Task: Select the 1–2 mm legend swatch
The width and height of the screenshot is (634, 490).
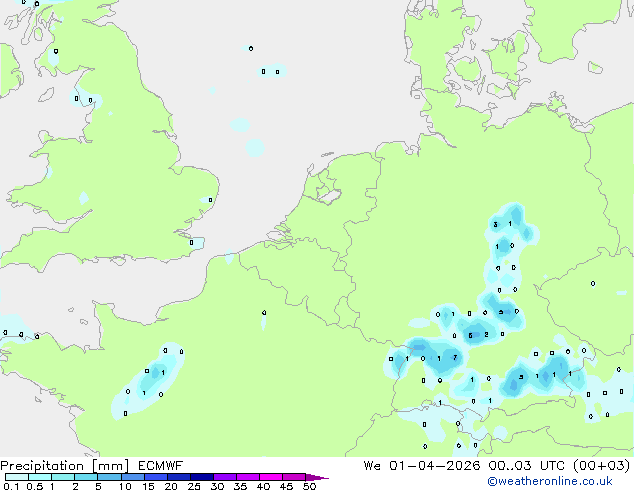Action: [x=63, y=477]
